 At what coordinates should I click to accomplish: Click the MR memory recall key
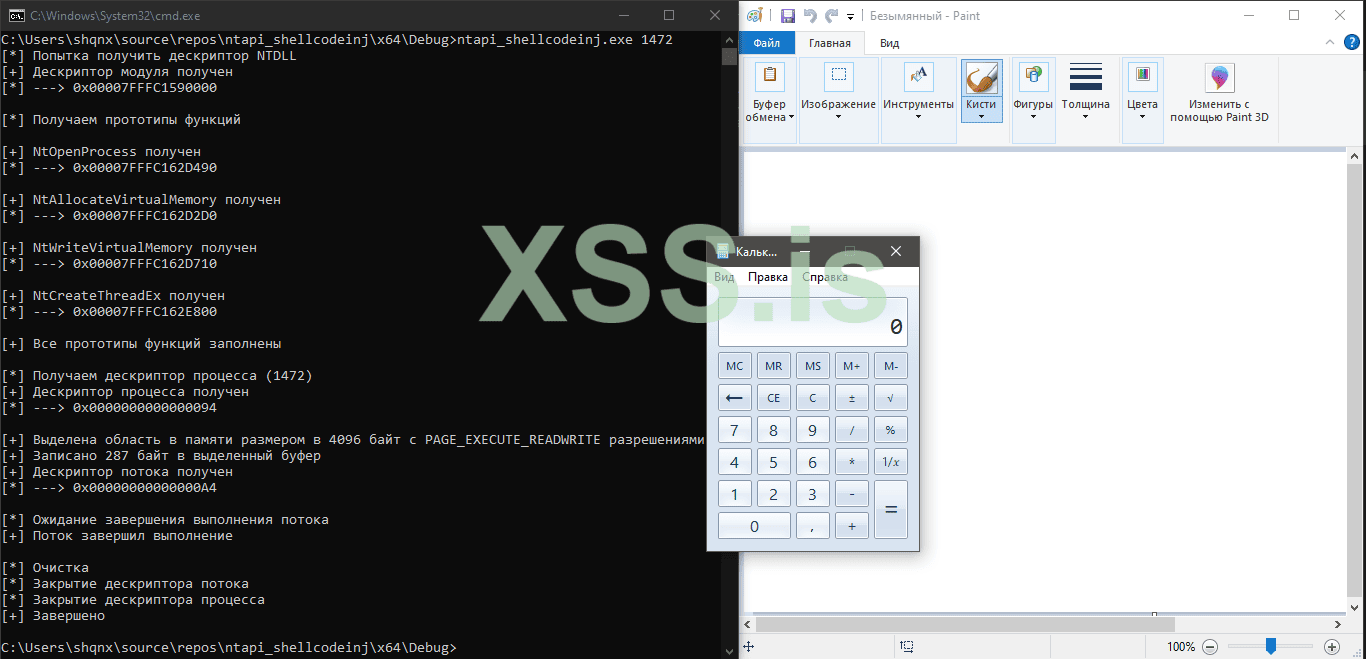coord(774,366)
